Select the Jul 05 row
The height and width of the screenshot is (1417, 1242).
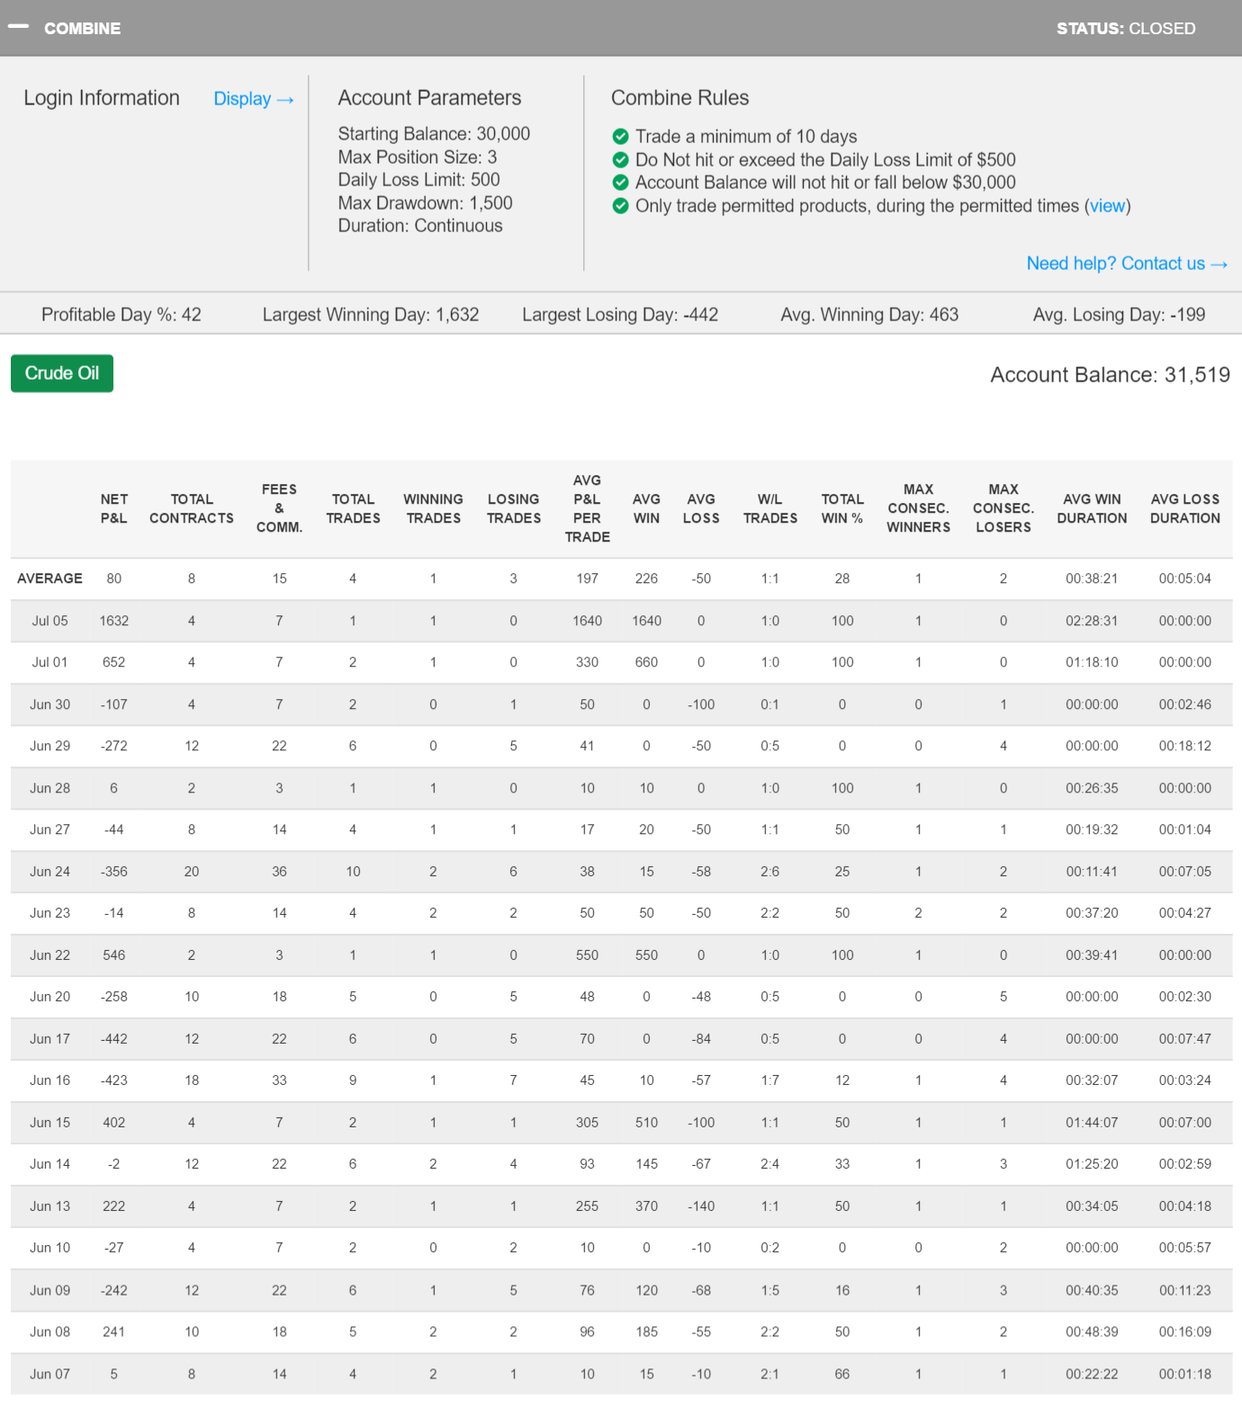(x=50, y=621)
